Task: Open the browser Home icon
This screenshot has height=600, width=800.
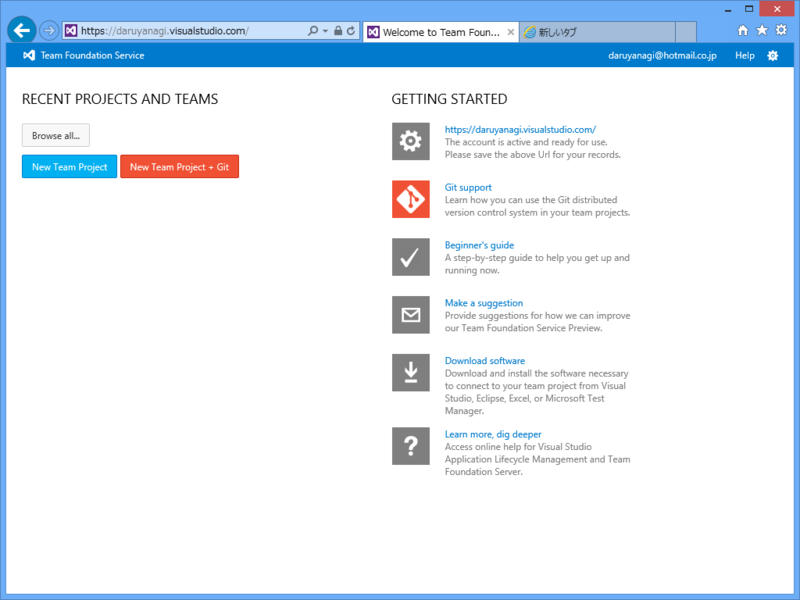Action: [743, 31]
